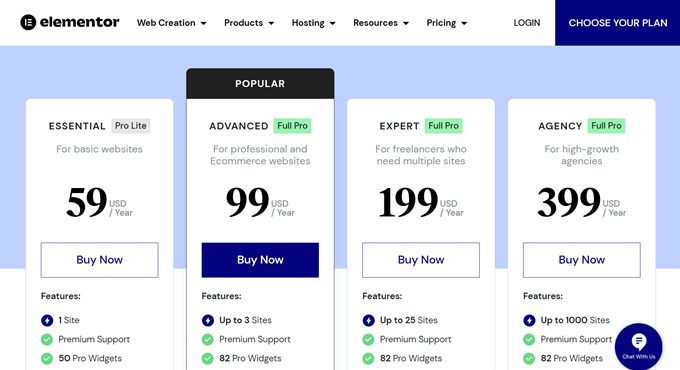Click the 59 price figure

point(86,203)
